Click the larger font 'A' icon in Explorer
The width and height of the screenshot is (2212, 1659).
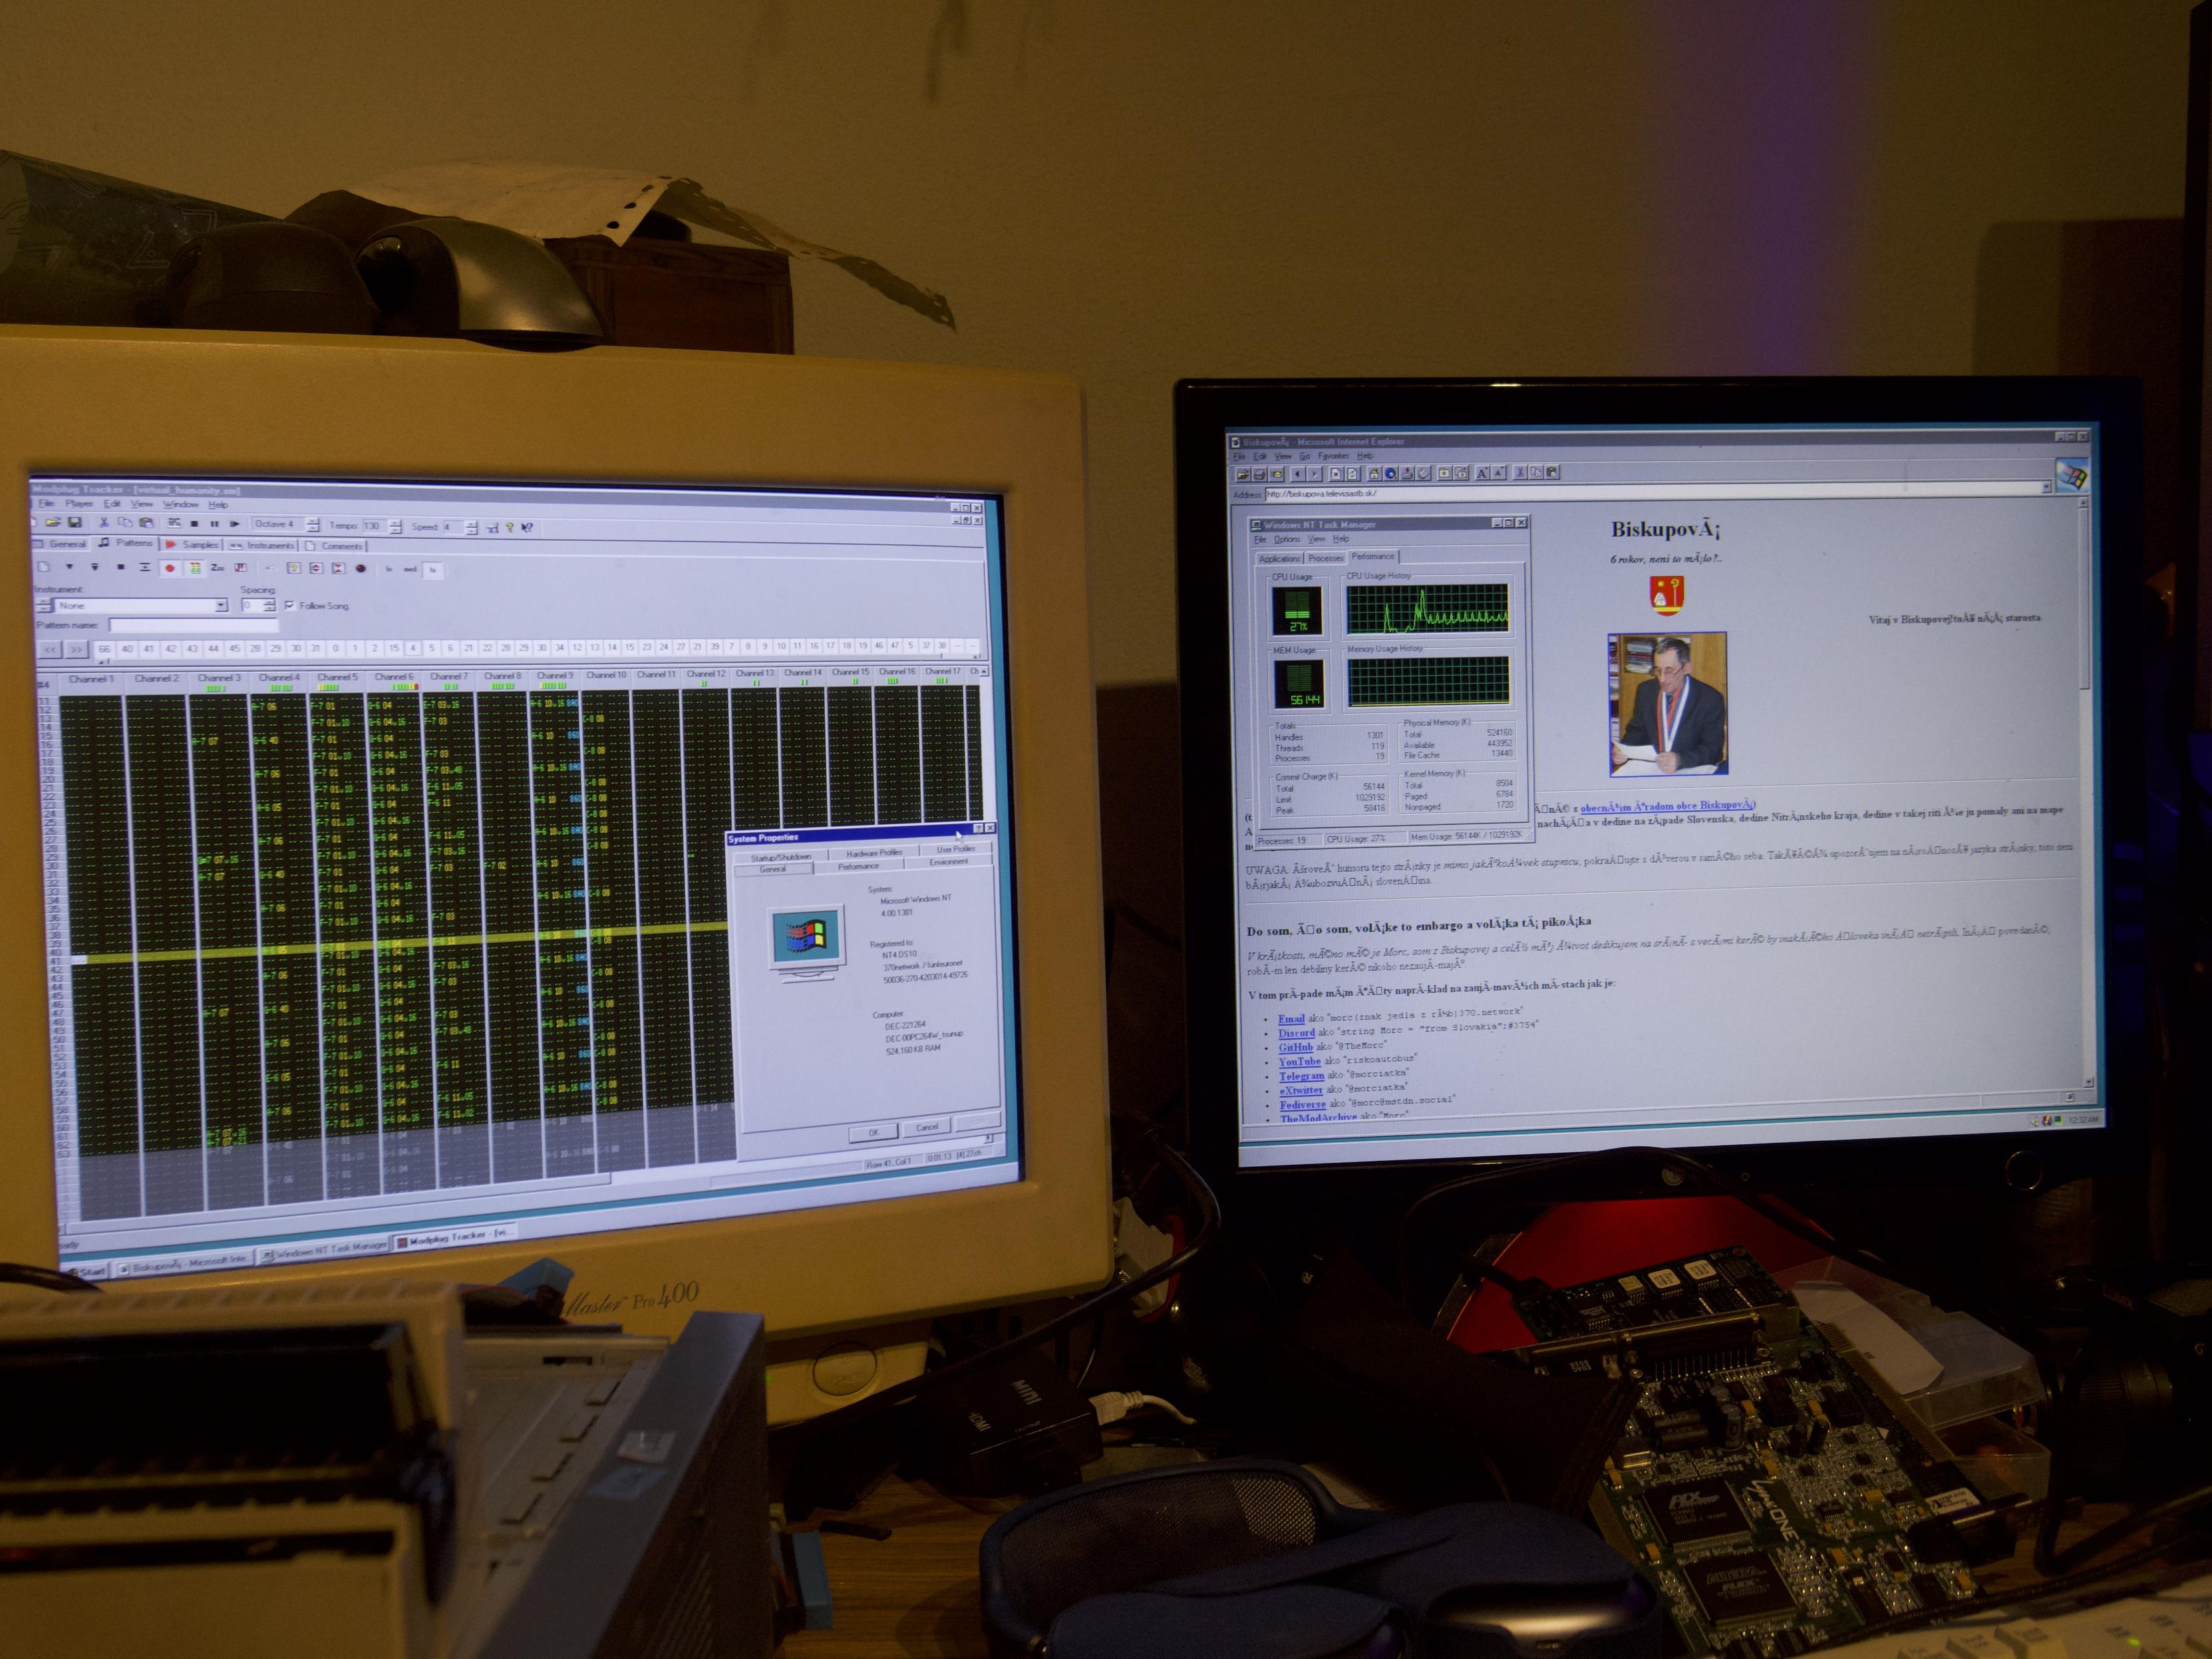[1483, 473]
